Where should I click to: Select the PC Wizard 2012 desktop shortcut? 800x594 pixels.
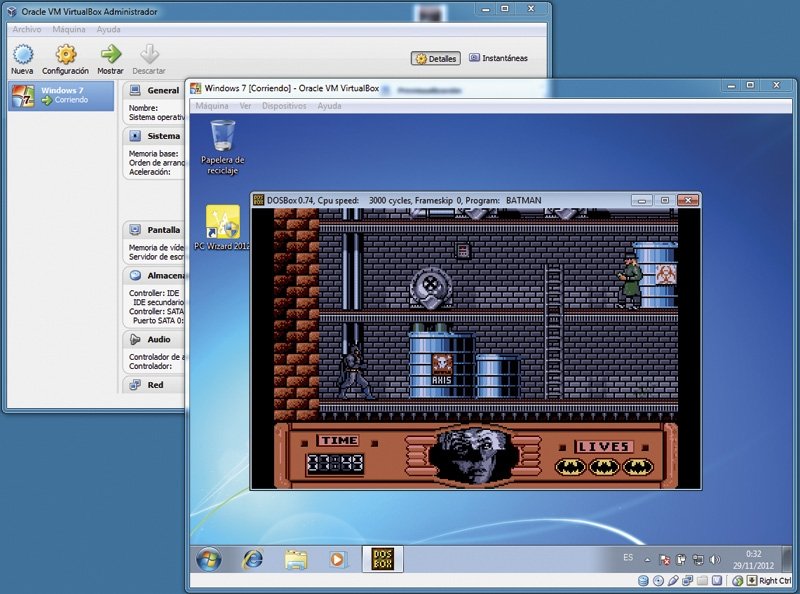222,228
